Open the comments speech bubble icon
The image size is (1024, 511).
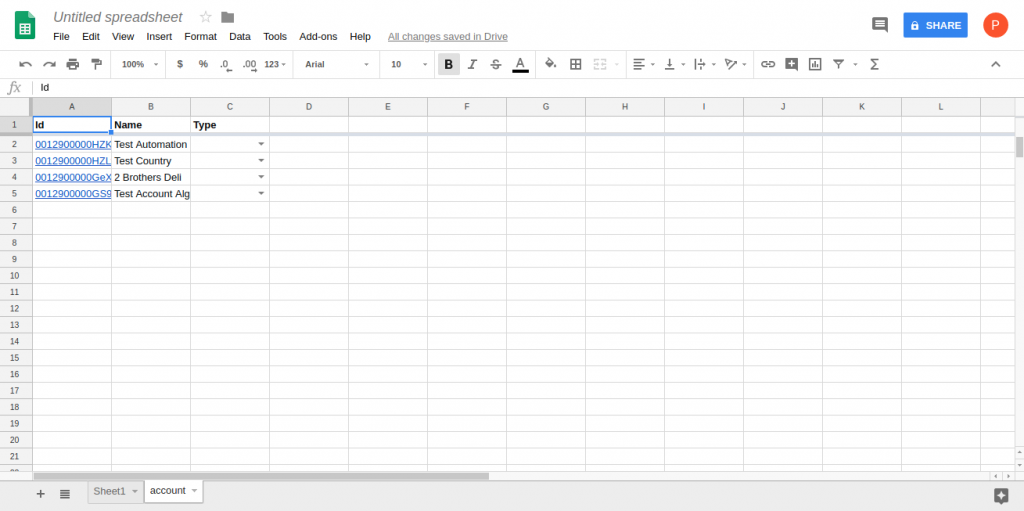tap(880, 25)
